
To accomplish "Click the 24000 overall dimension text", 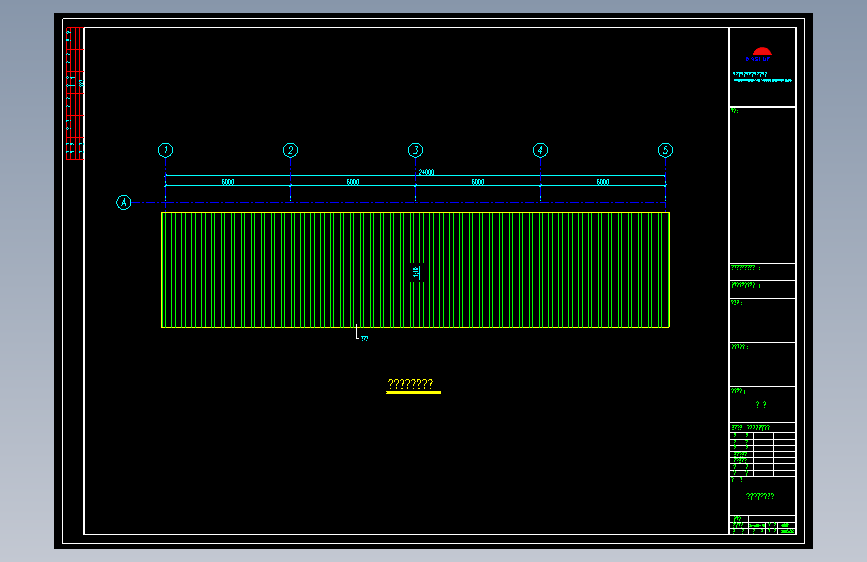I will tap(426, 172).
